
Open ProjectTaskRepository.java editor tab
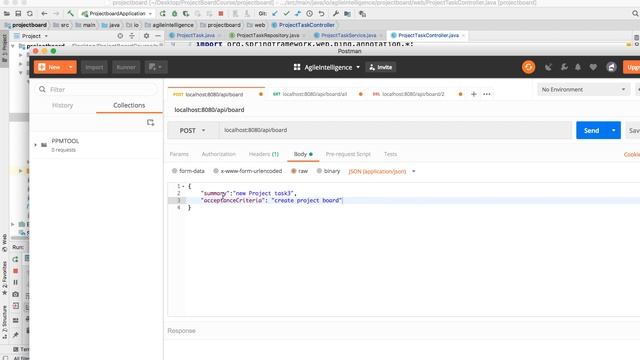coord(267,36)
